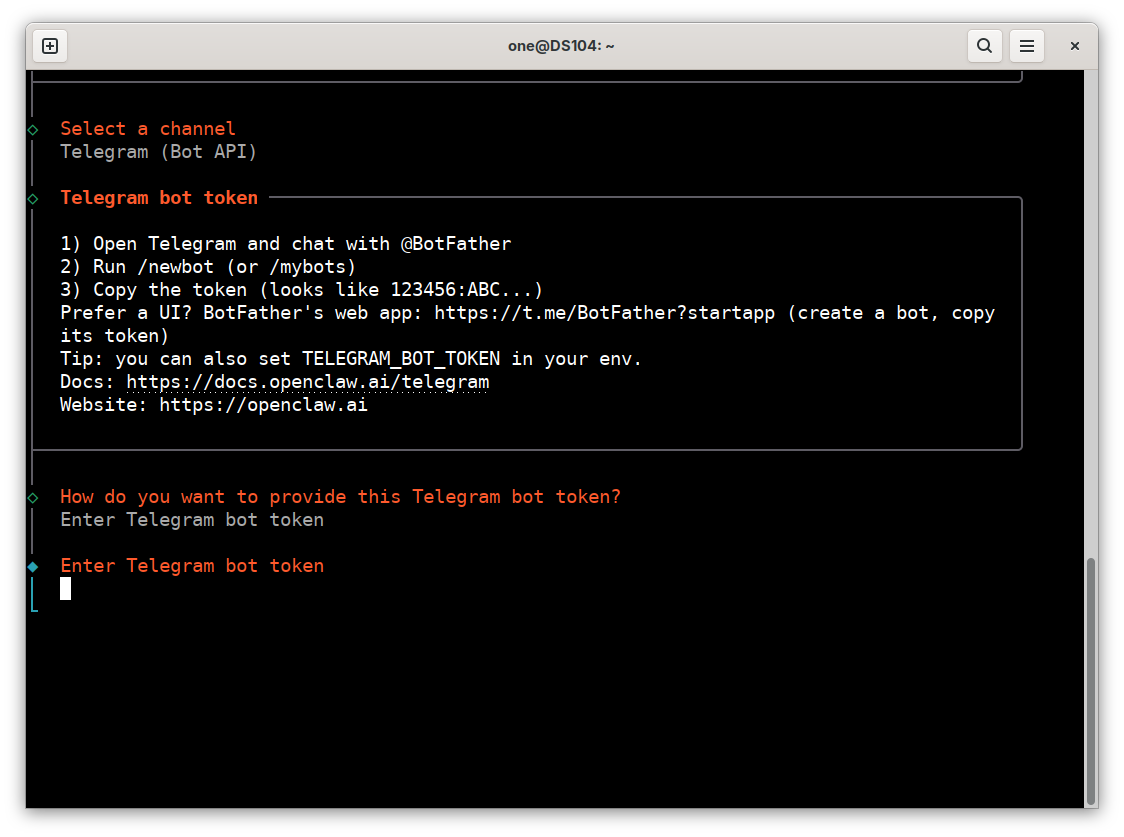Open the BotFather startapp URL
Screen dimensions: 1124x837
pos(604,313)
